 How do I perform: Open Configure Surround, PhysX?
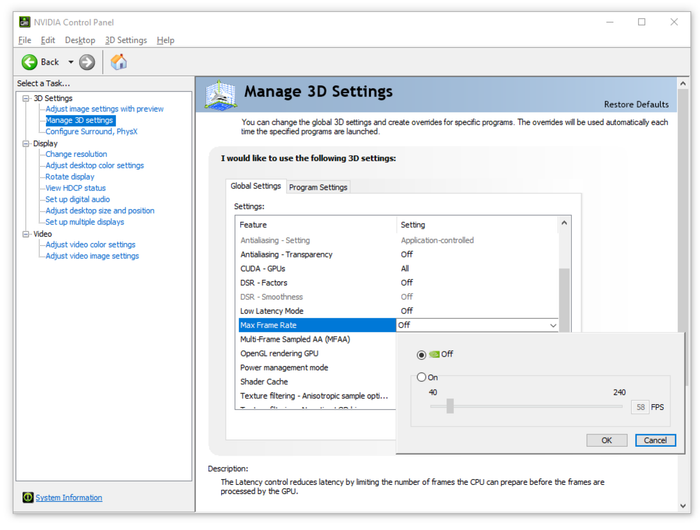[x=91, y=131]
